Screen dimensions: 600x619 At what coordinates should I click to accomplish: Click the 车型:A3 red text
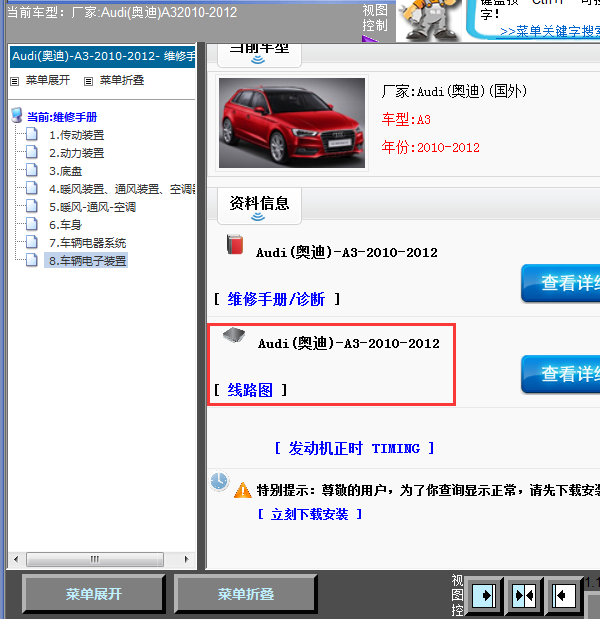[x=406, y=119]
